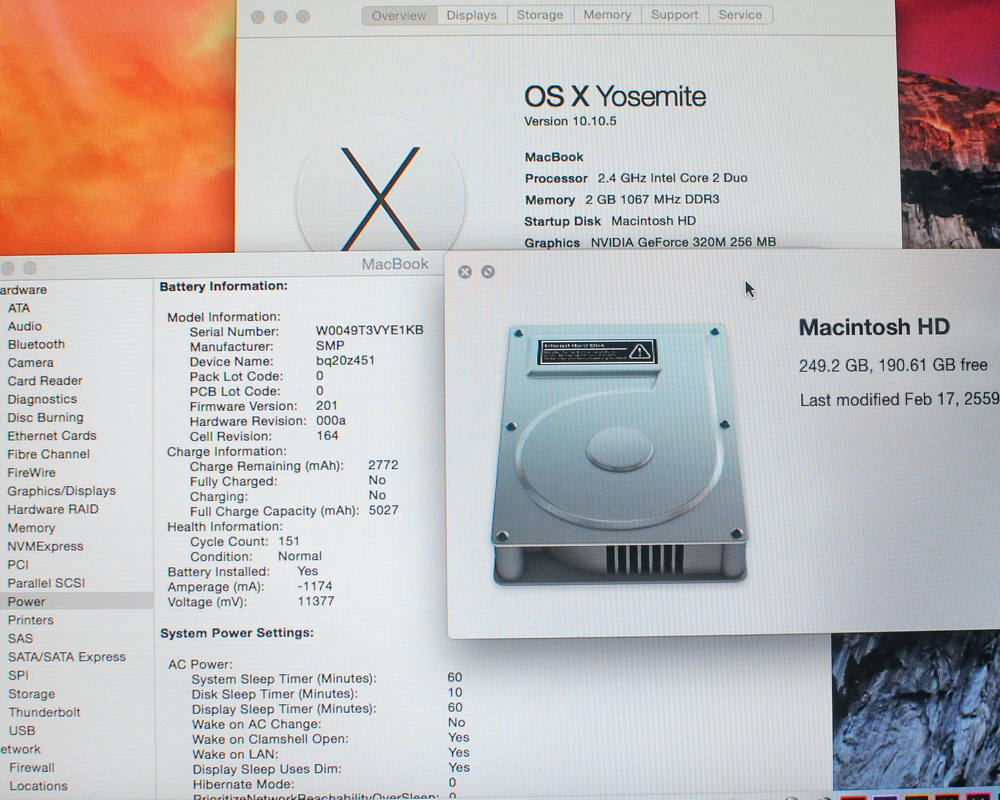This screenshot has height=800, width=1000.
Task: Select Printers in the sidebar
Action: [31, 620]
